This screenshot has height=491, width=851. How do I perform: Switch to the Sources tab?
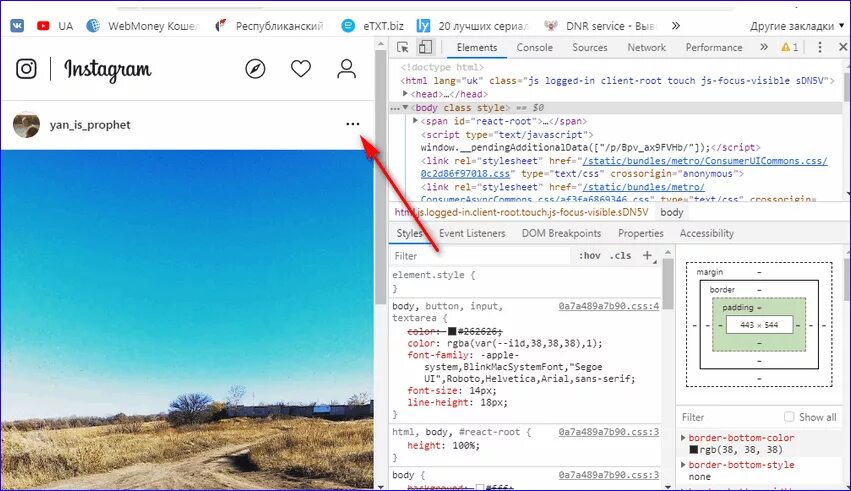point(589,48)
